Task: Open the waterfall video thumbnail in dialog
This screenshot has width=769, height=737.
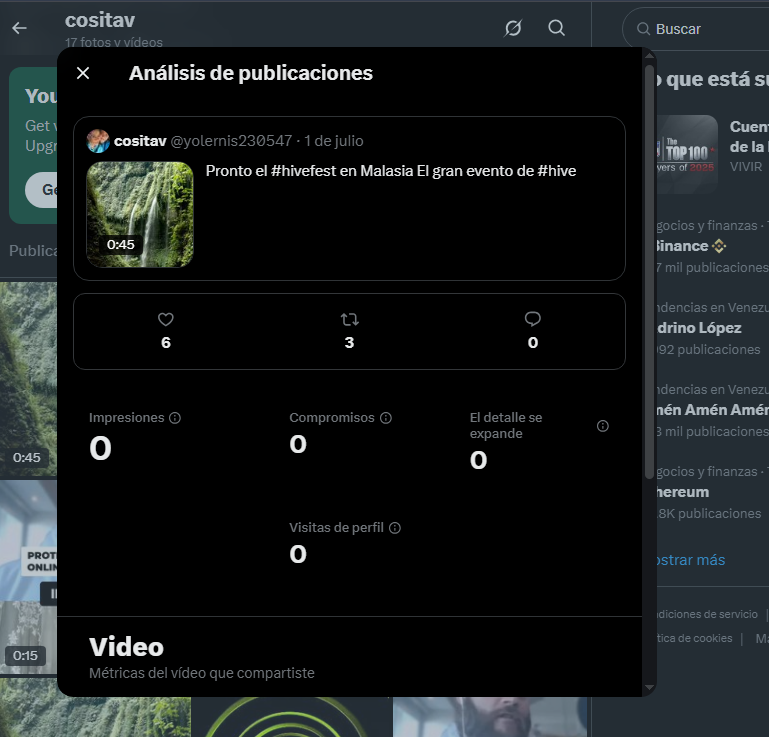Action: [140, 214]
